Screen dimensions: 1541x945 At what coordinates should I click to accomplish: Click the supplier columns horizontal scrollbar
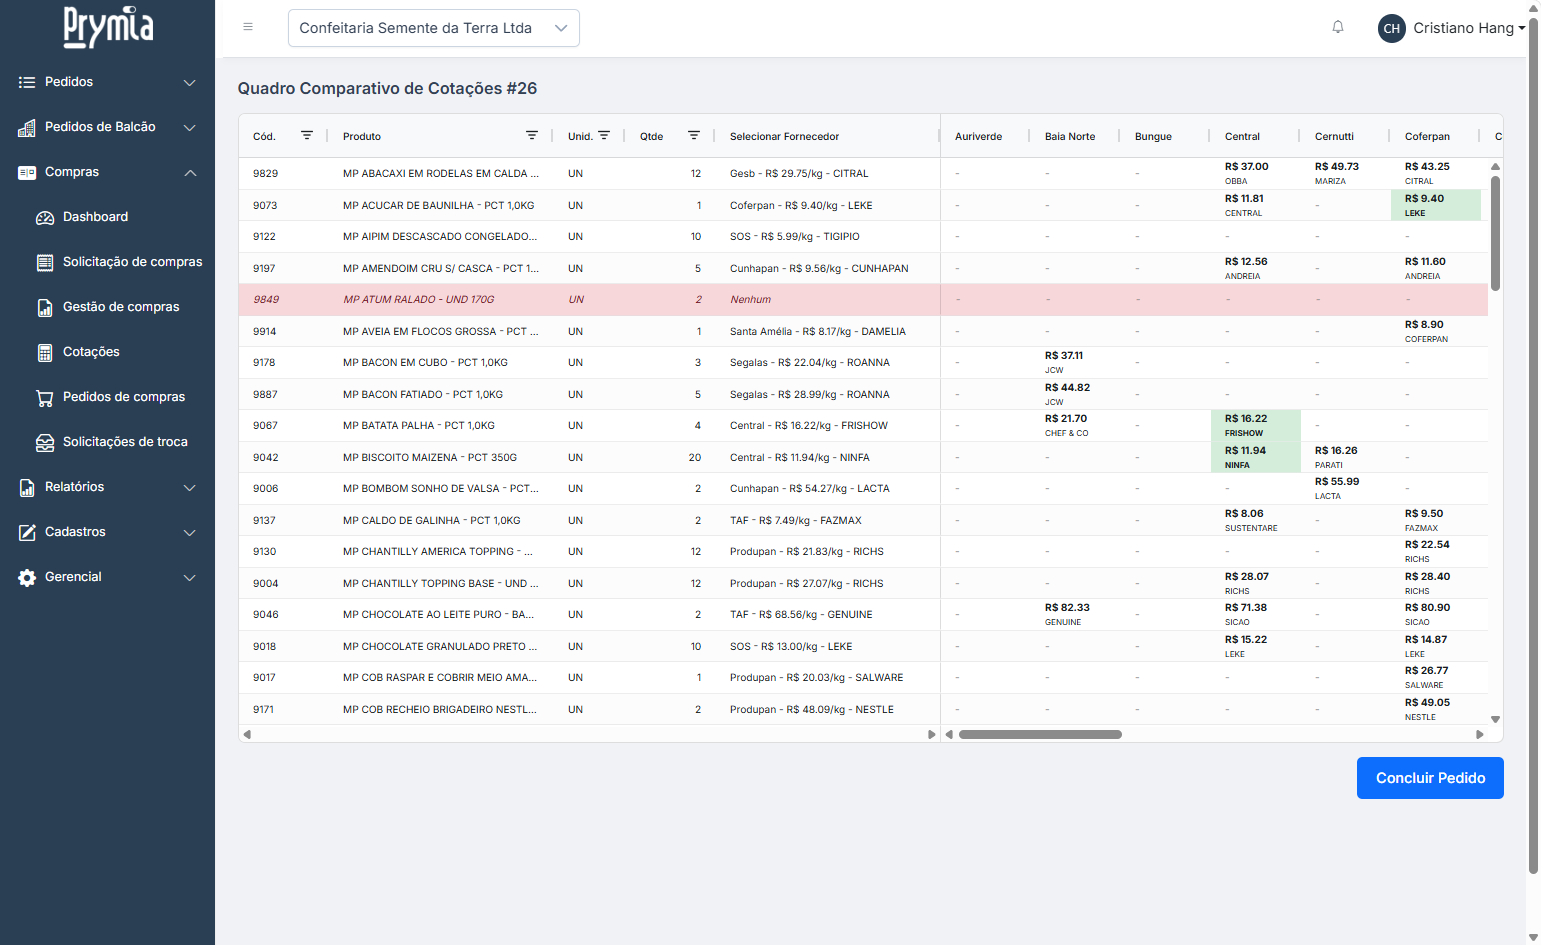(x=1040, y=734)
